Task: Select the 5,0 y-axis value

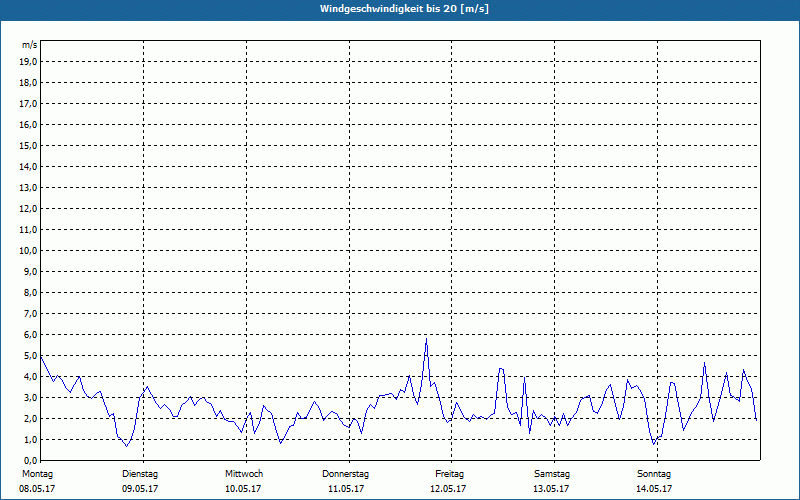Action: (x=30, y=356)
